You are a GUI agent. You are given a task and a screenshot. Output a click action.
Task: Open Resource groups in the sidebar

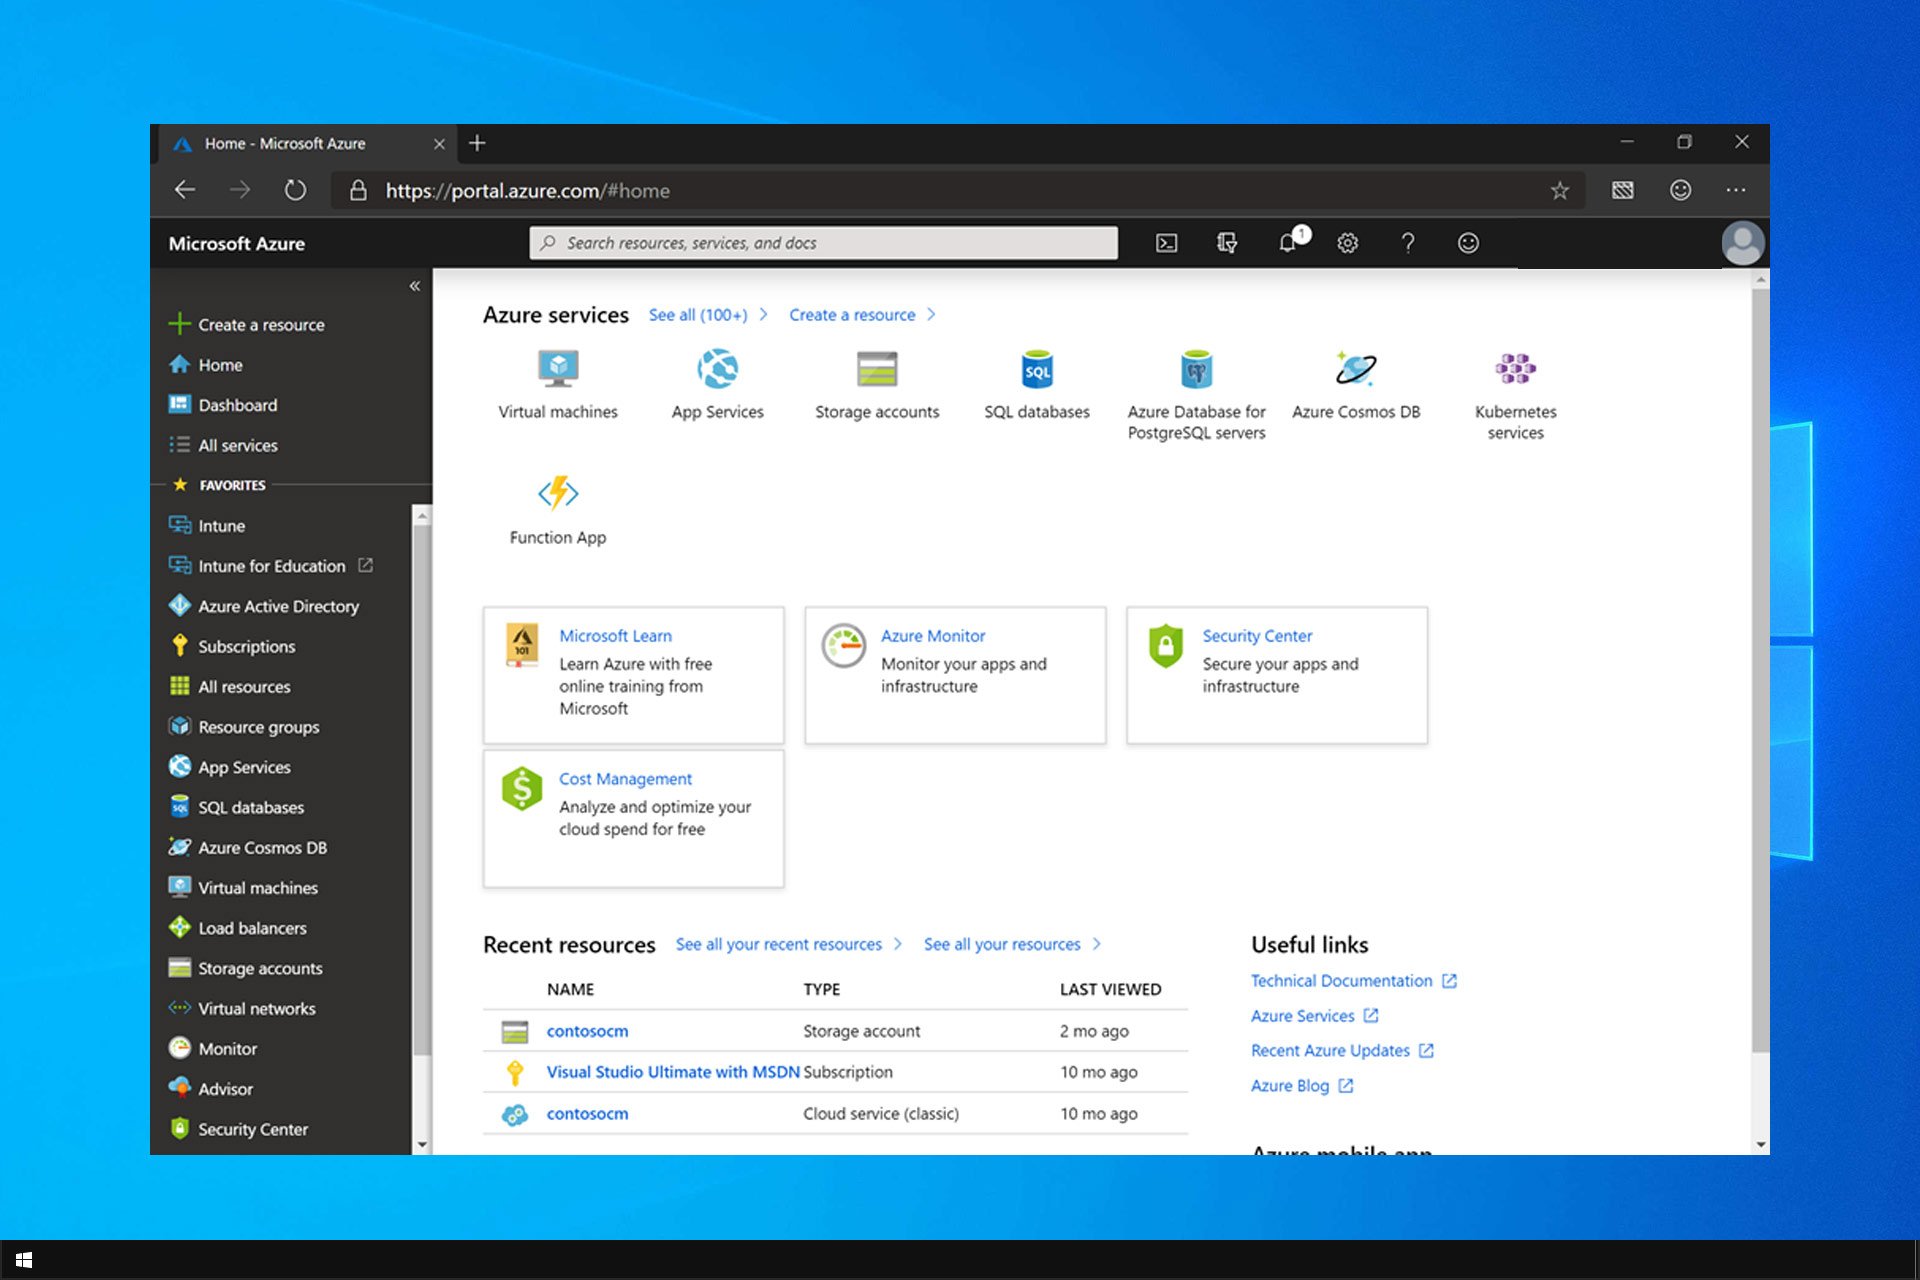coord(244,727)
